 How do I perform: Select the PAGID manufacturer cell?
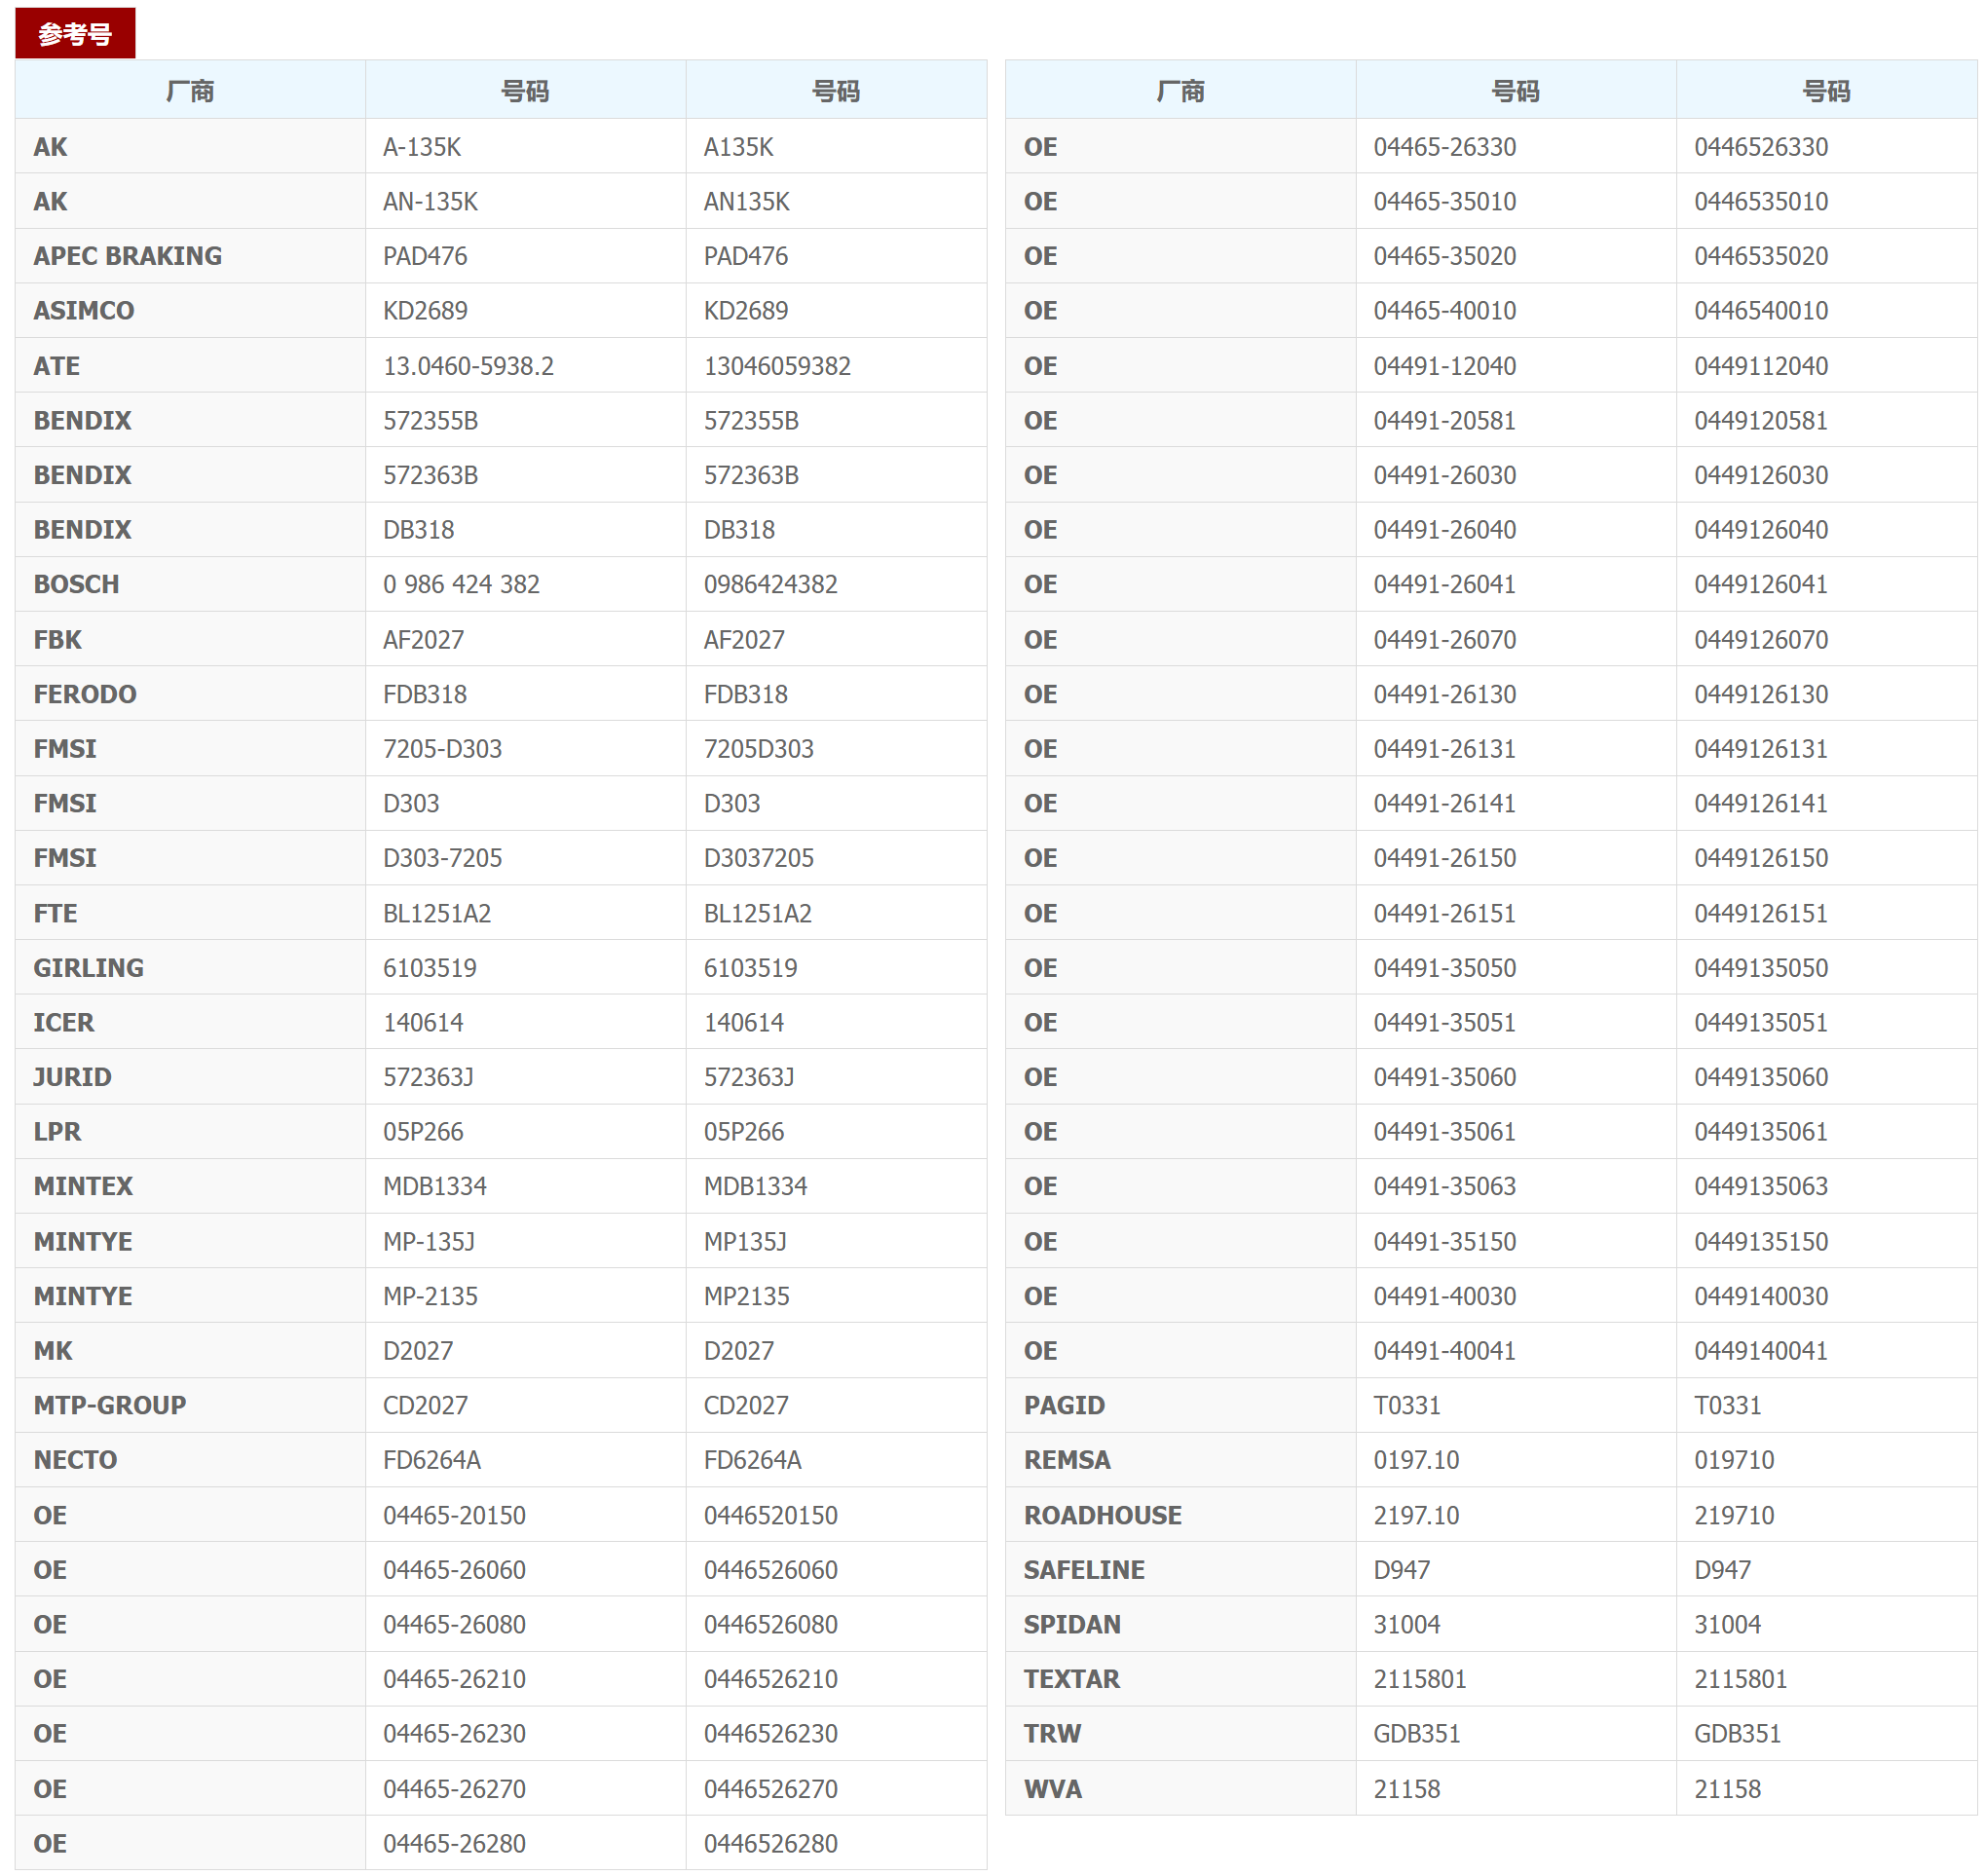point(1064,1405)
